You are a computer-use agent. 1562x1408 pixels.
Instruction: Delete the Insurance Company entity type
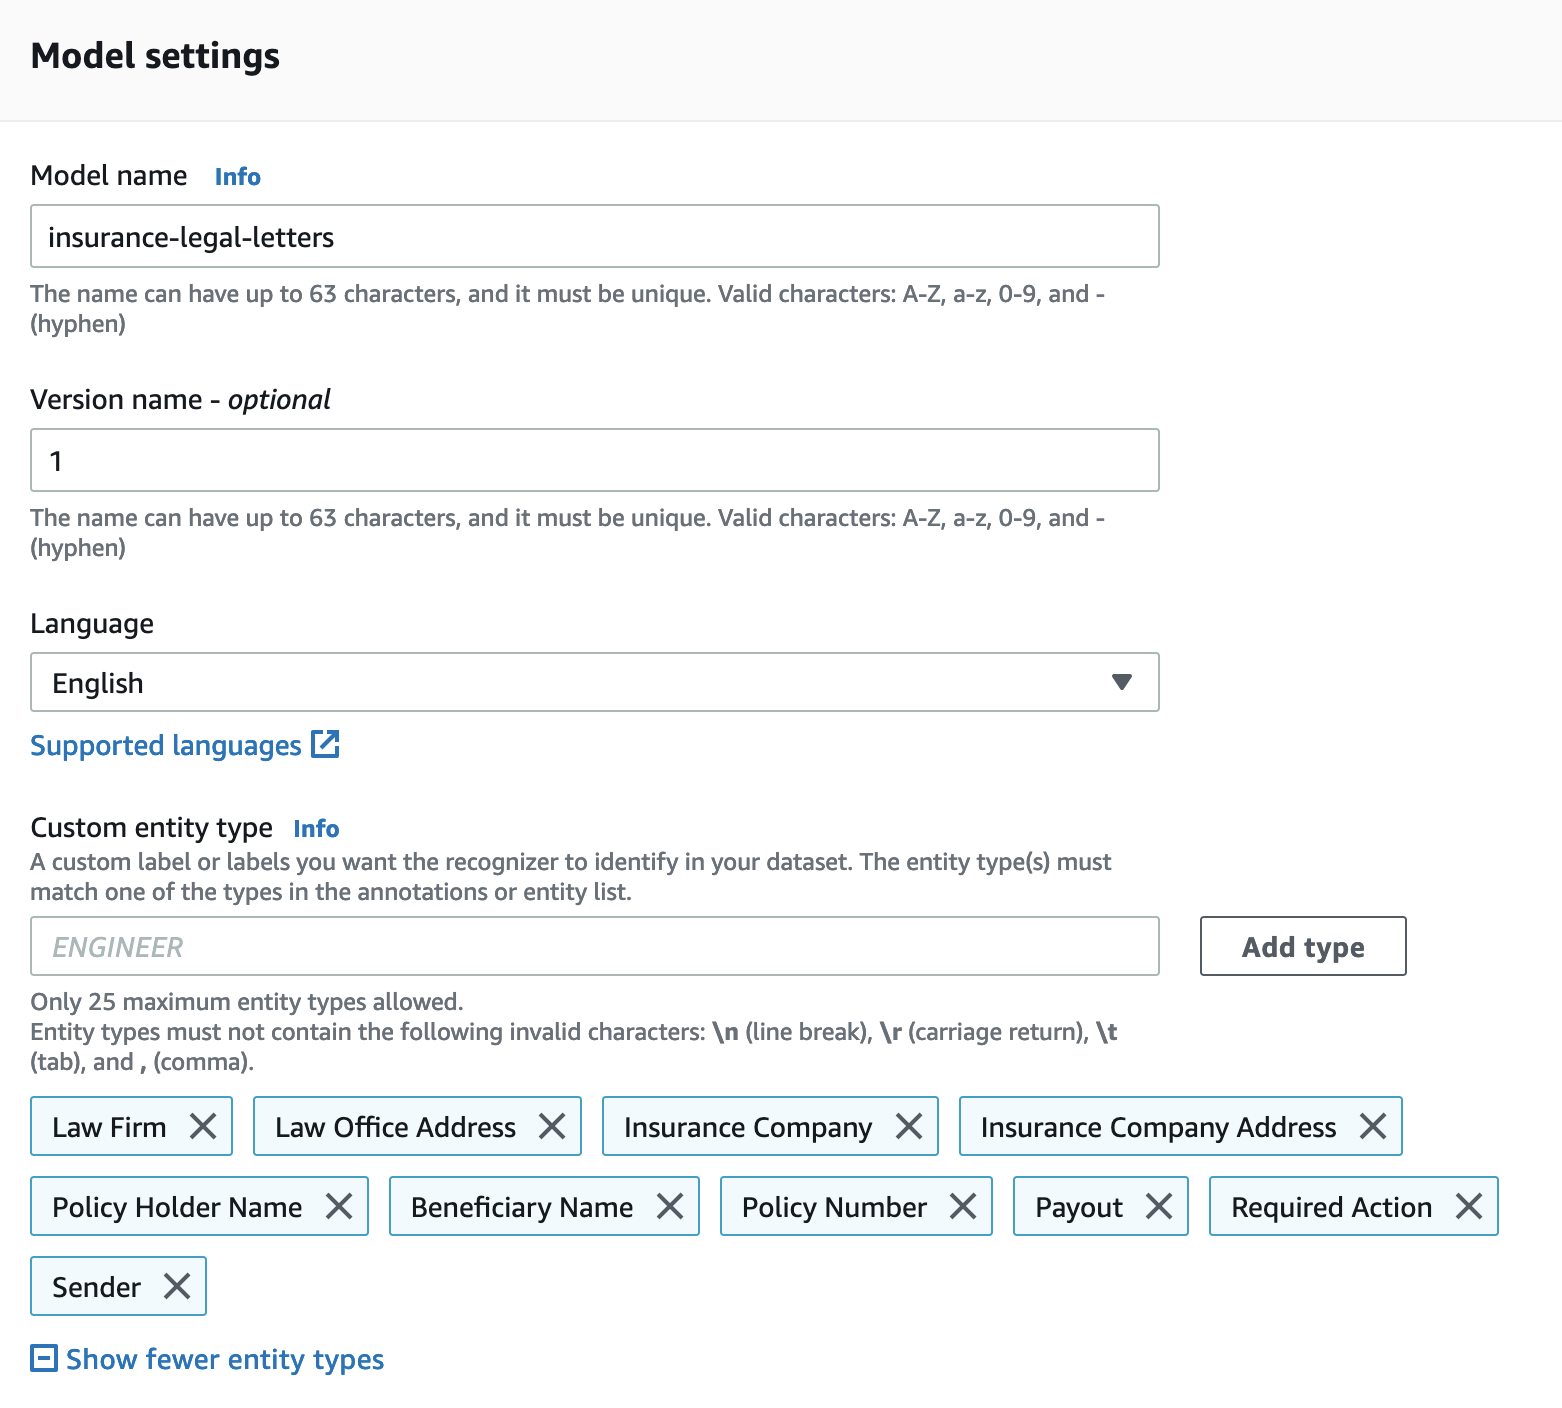[909, 1127]
